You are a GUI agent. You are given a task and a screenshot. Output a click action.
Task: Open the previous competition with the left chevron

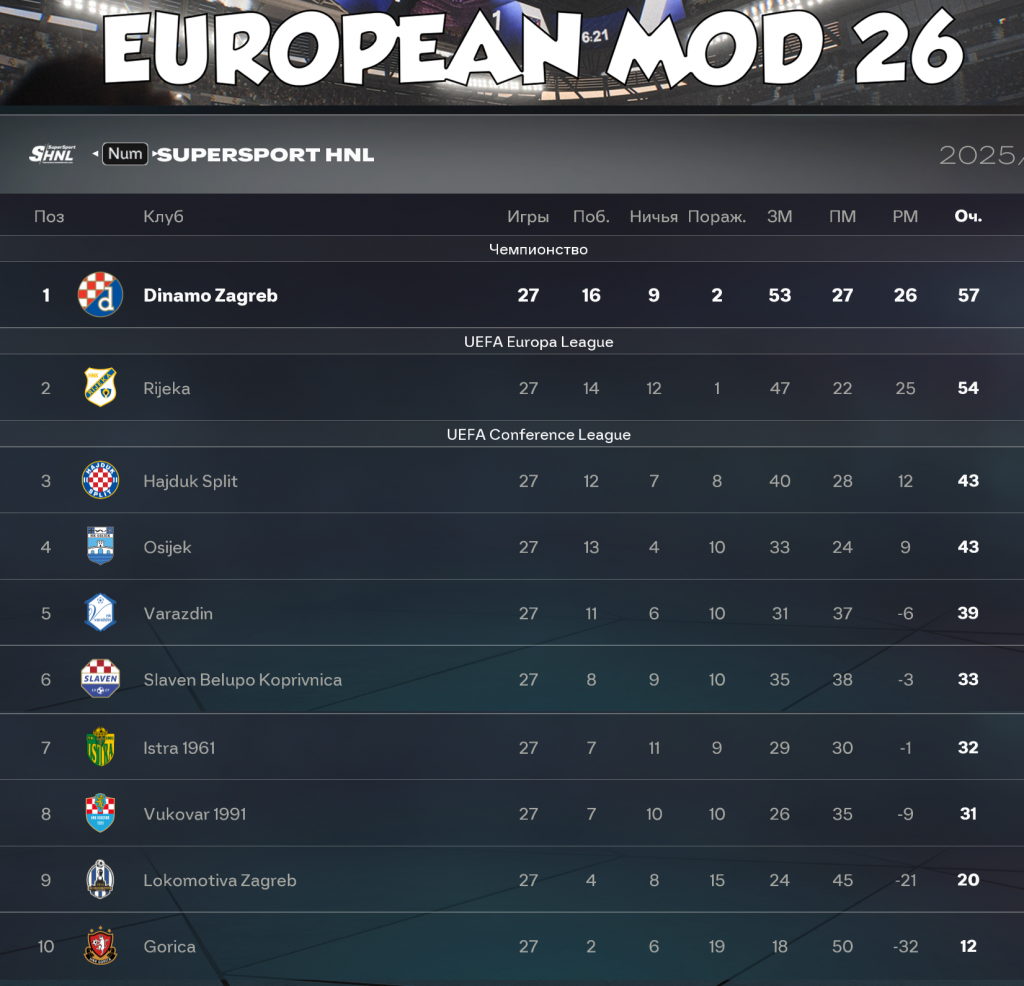[x=94, y=154]
